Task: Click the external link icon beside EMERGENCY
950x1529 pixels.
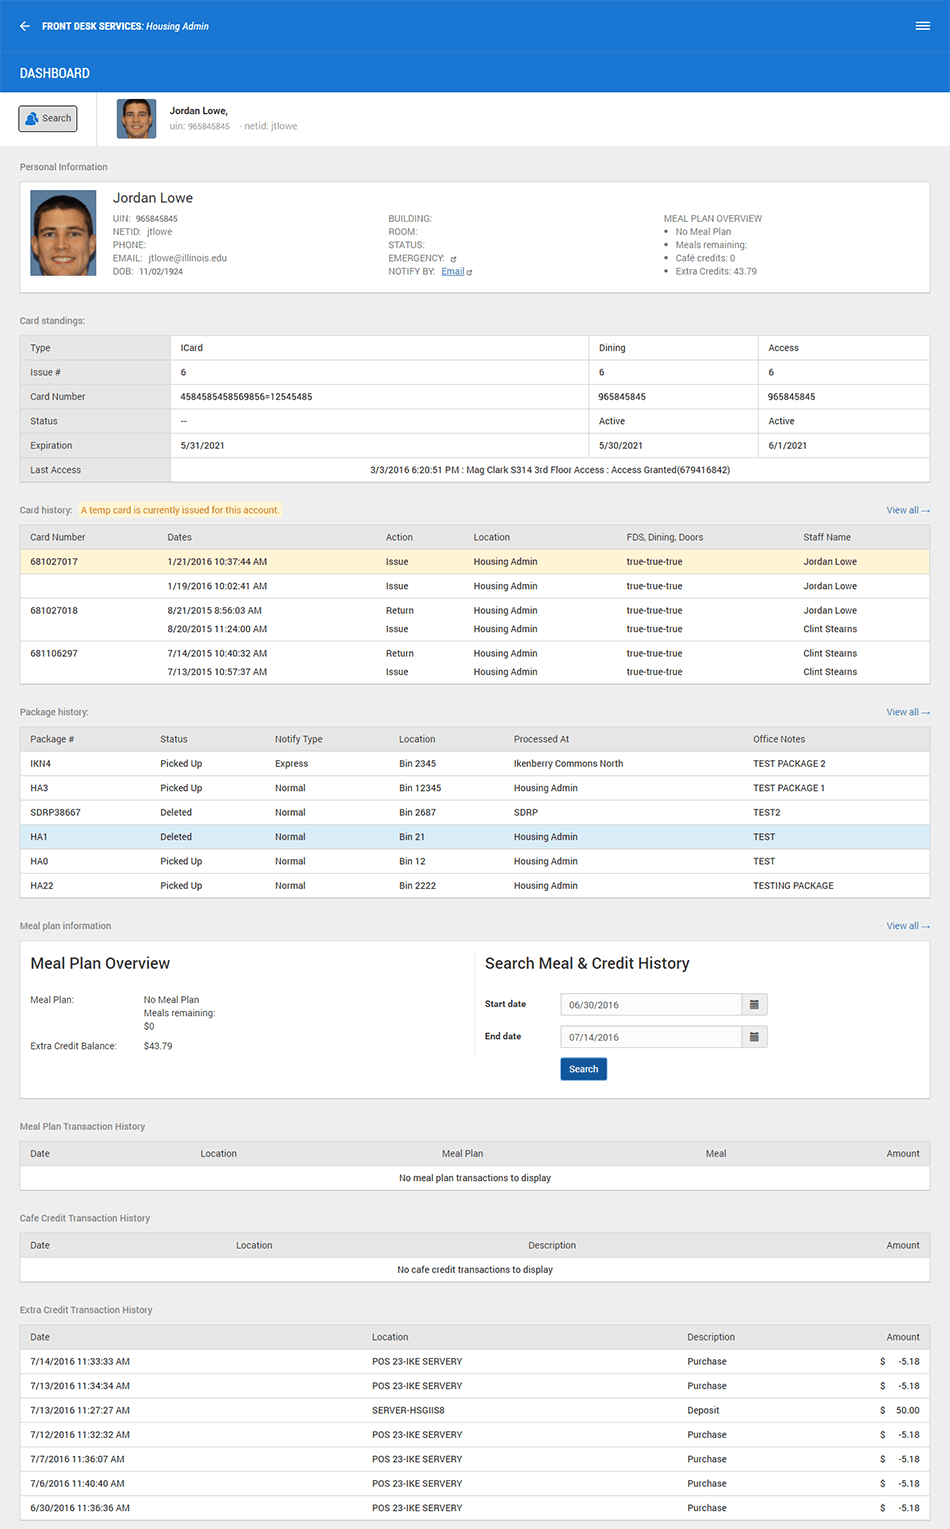Action: tap(453, 259)
